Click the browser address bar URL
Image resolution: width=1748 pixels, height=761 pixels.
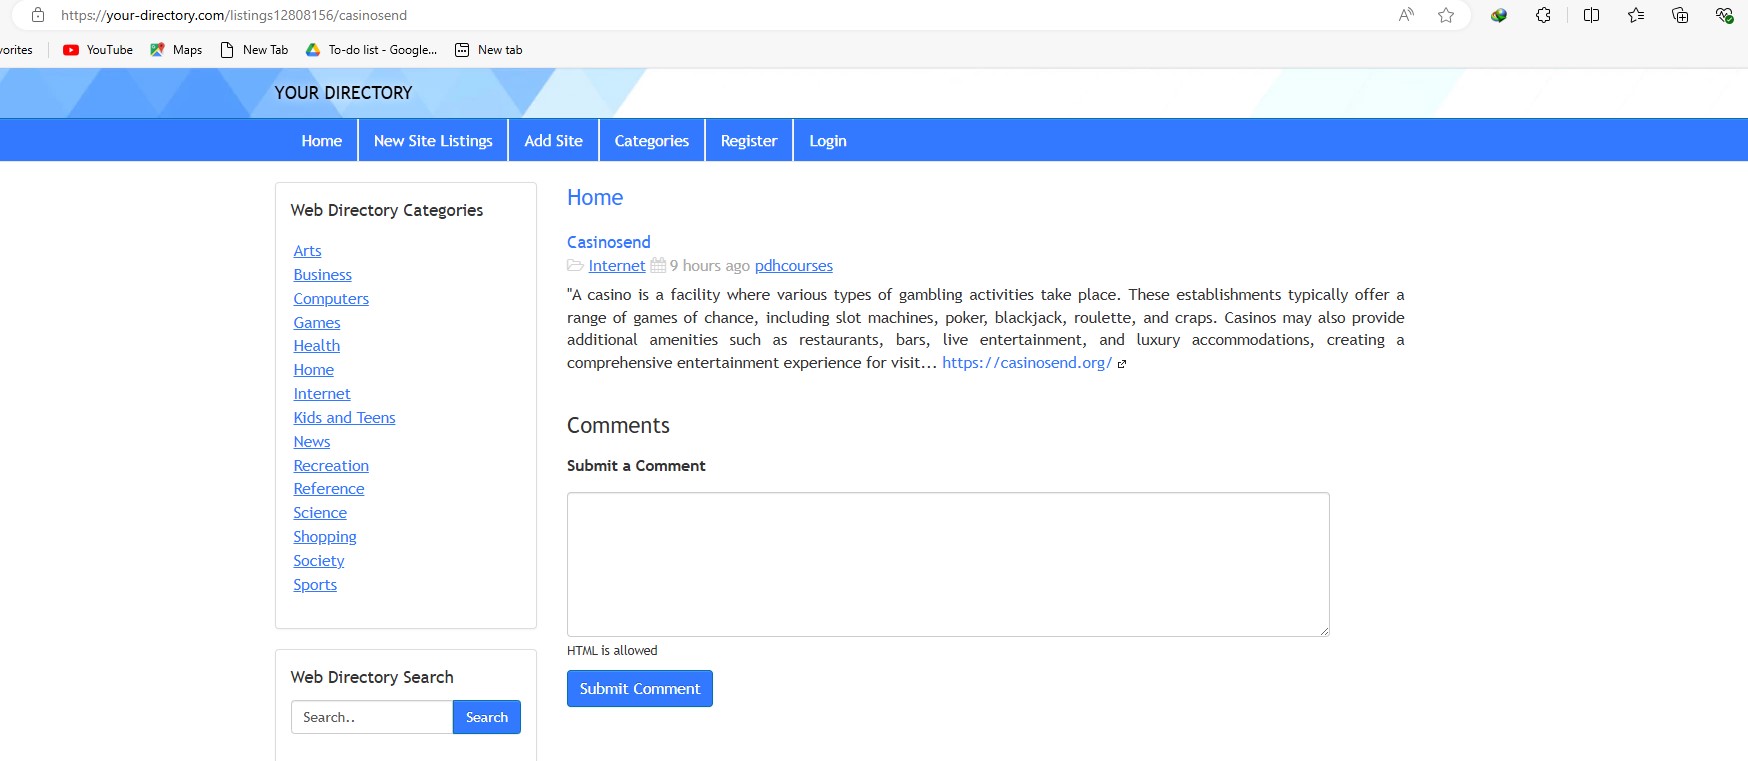[x=234, y=15]
